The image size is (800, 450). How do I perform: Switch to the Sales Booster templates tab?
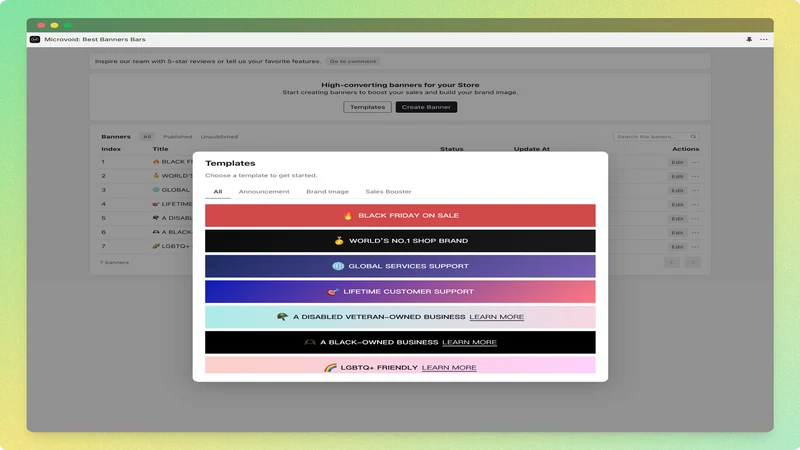(388, 192)
